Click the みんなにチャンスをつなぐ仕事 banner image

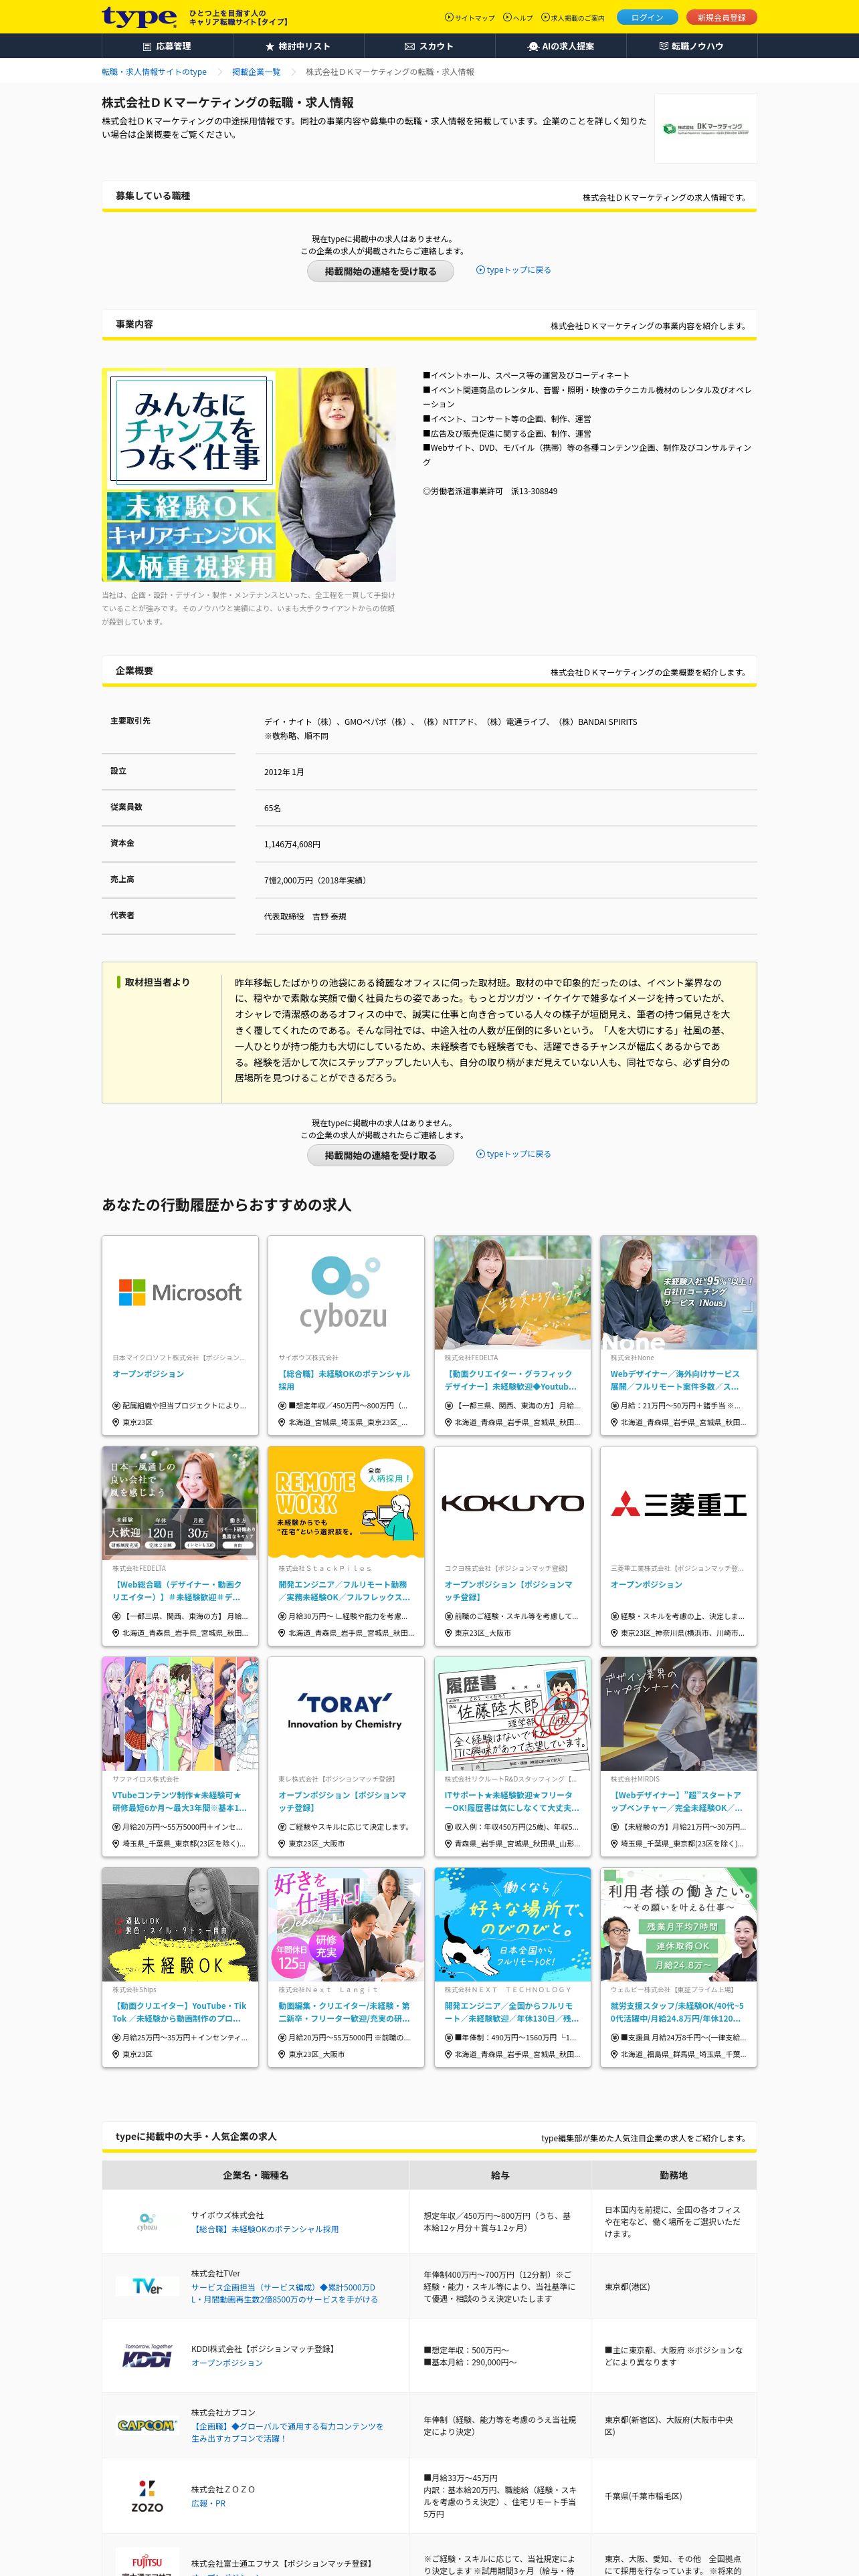point(249,475)
